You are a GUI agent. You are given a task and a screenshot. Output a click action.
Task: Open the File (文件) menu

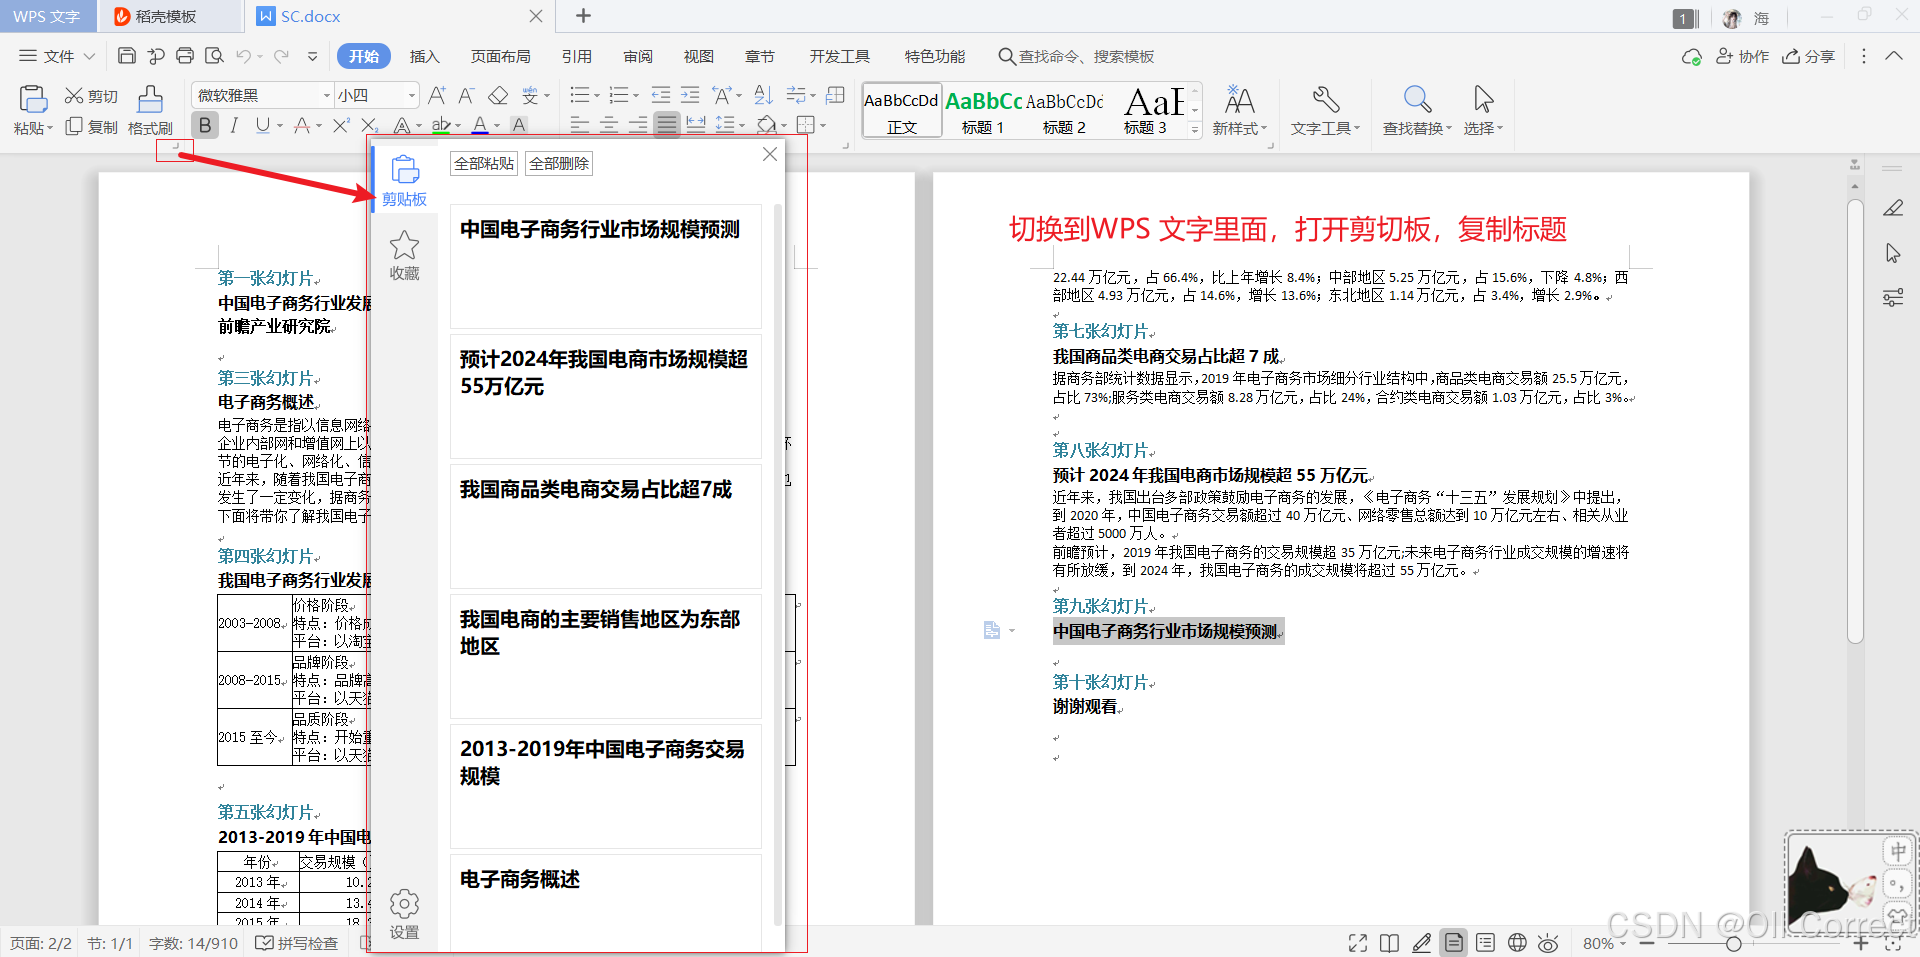coord(57,56)
